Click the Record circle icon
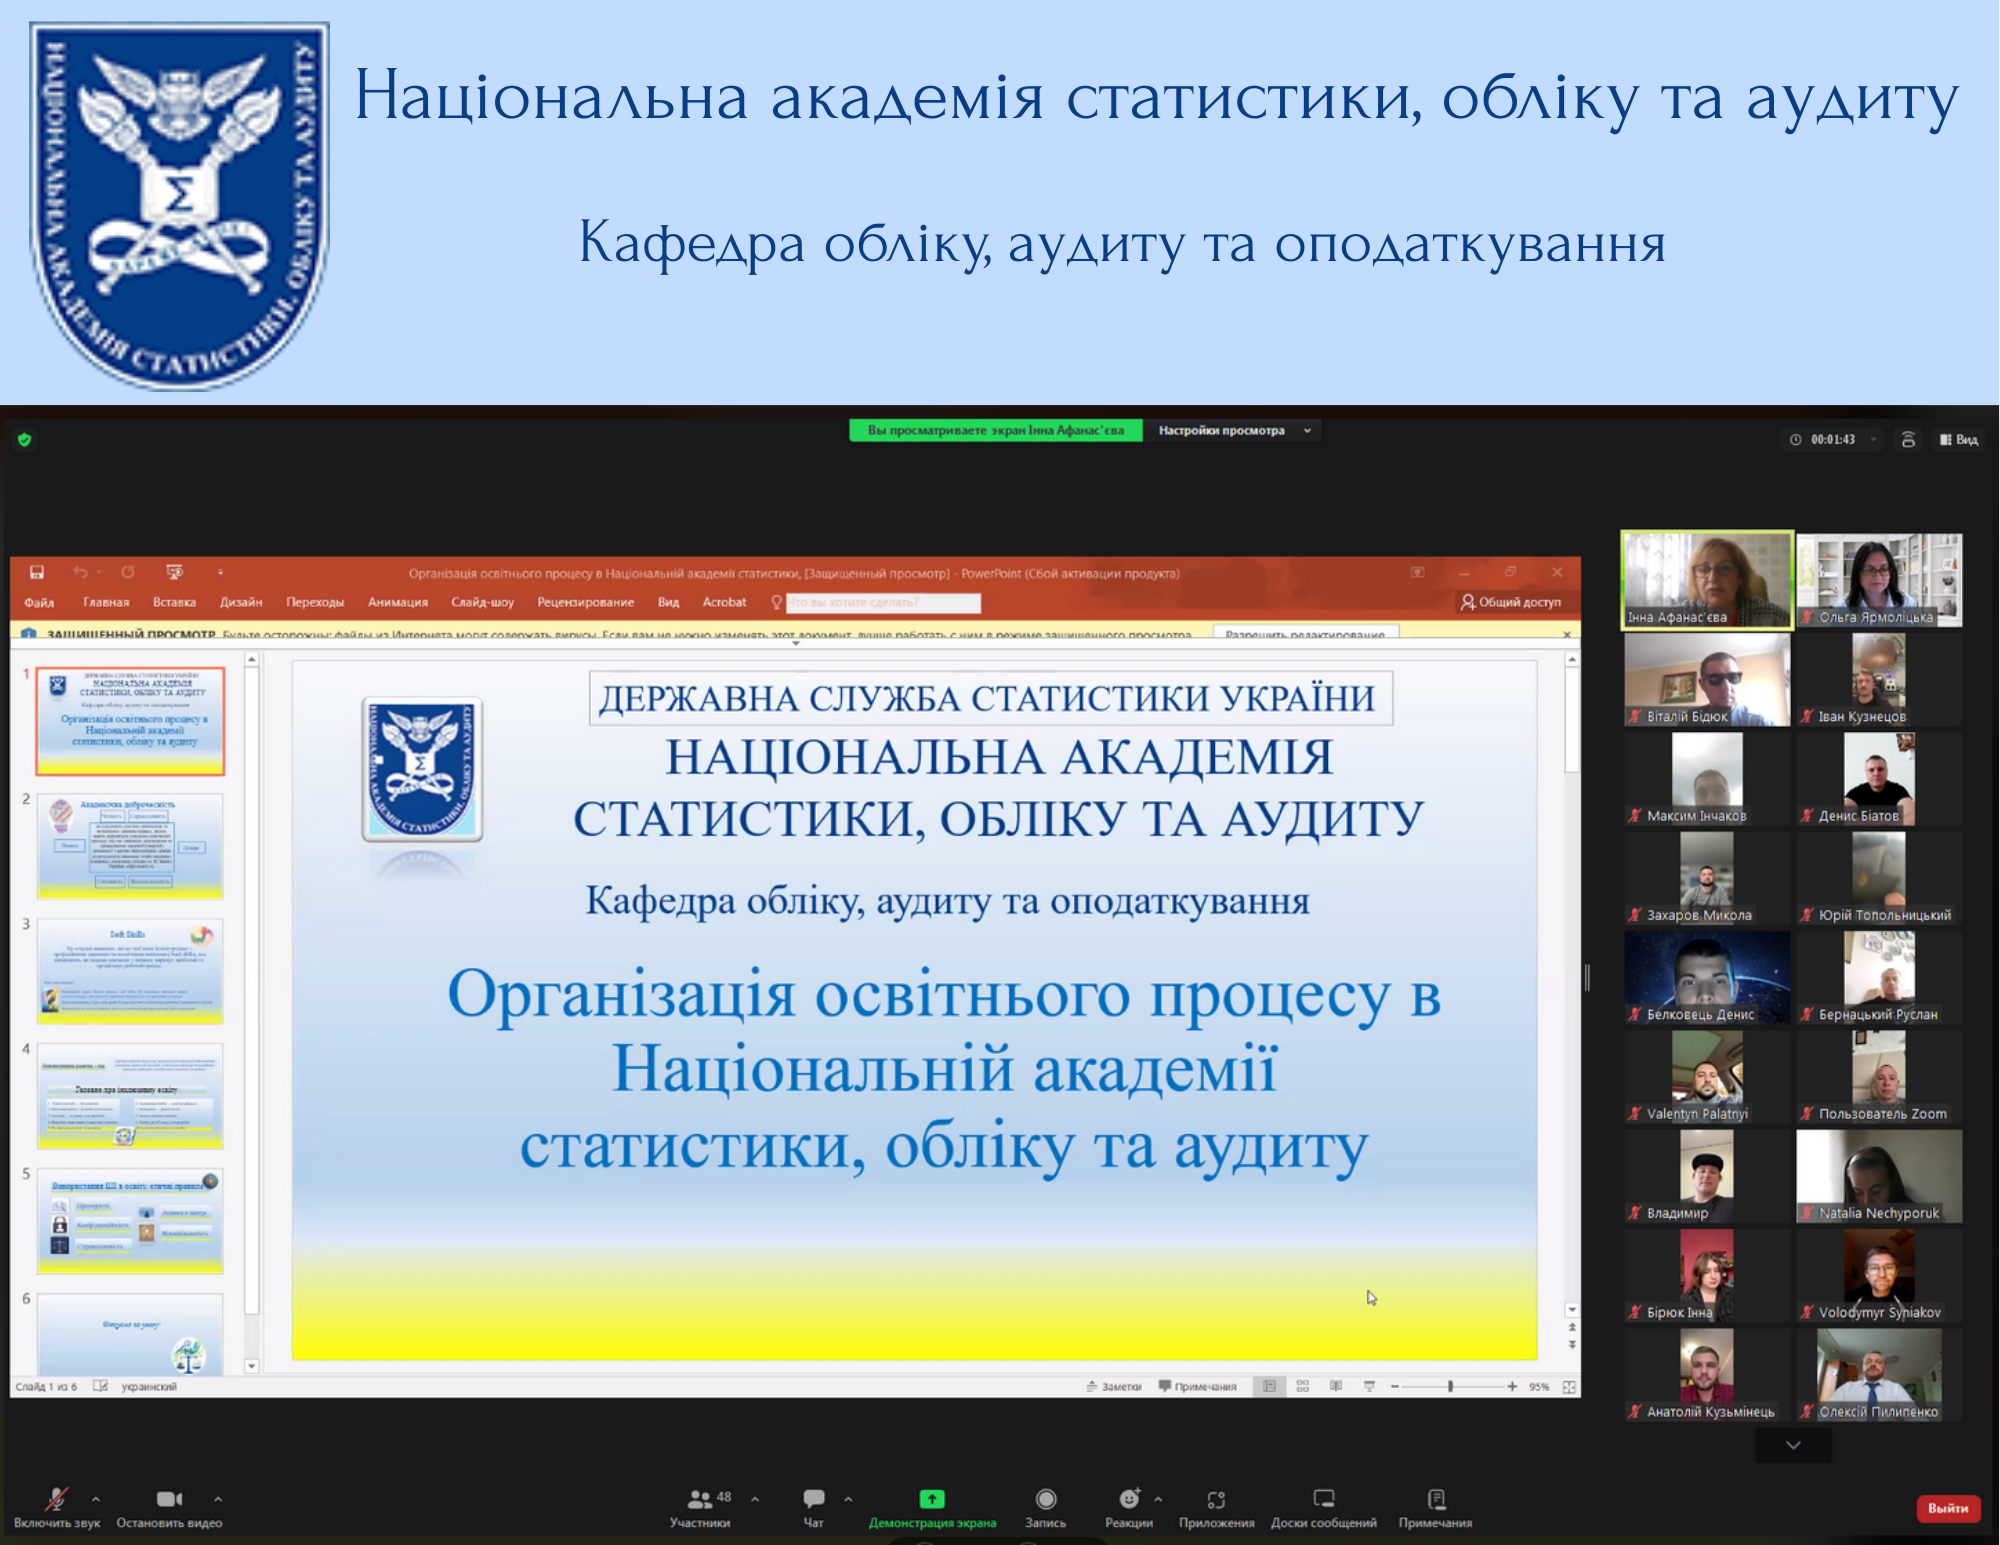 click(1046, 1499)
